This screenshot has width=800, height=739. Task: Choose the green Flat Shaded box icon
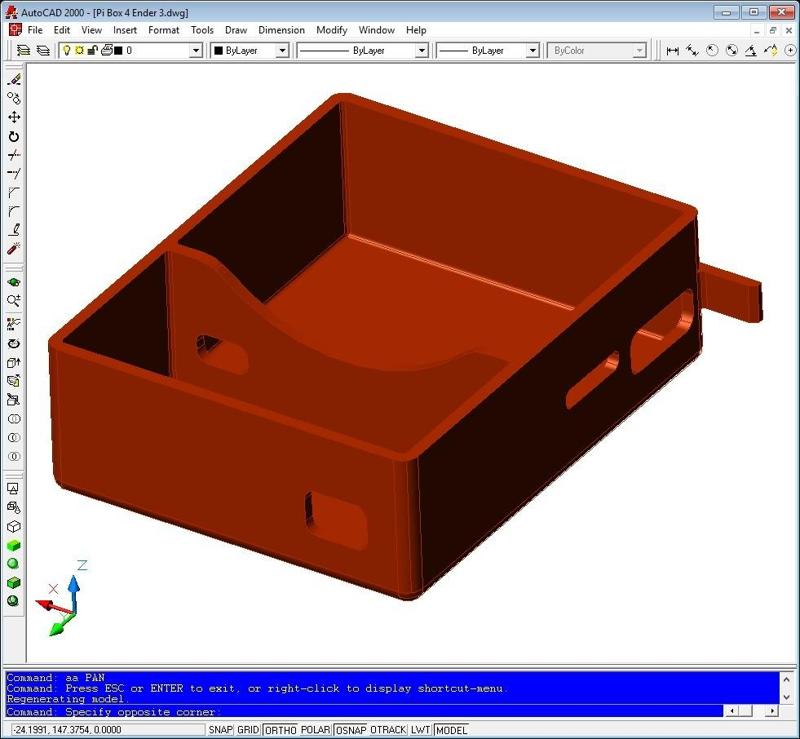(x=14, y=545)
